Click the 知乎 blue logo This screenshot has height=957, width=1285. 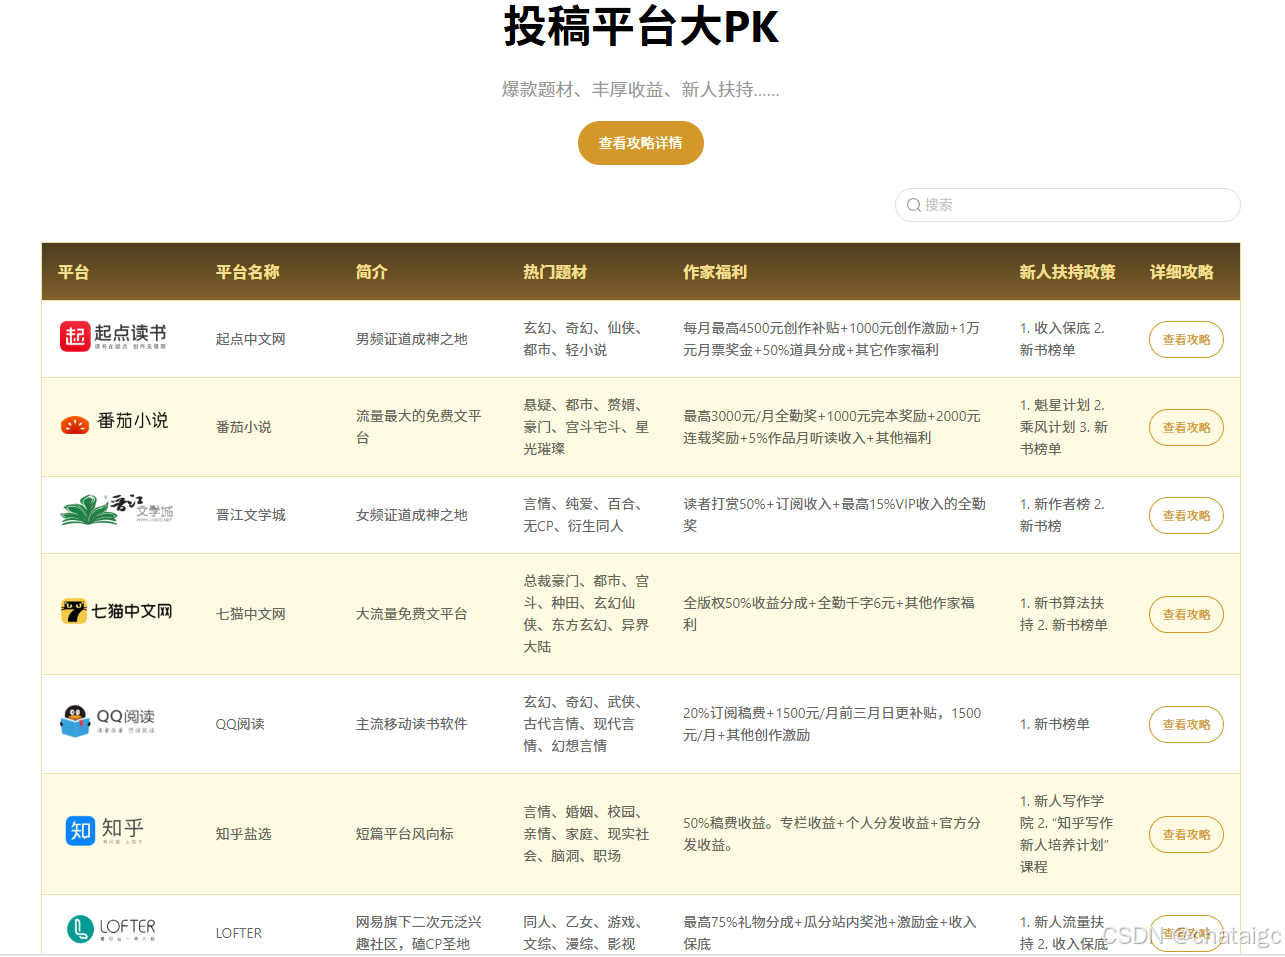(x=105, y=831)
